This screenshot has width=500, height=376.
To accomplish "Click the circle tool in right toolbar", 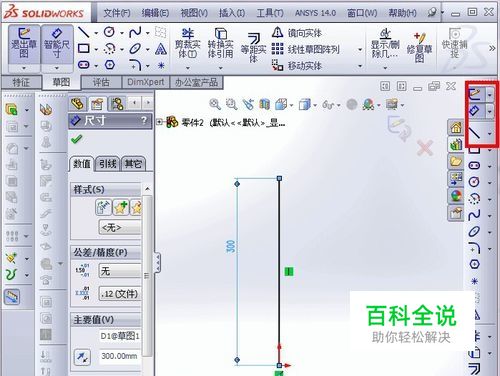I will click(474, 182).
